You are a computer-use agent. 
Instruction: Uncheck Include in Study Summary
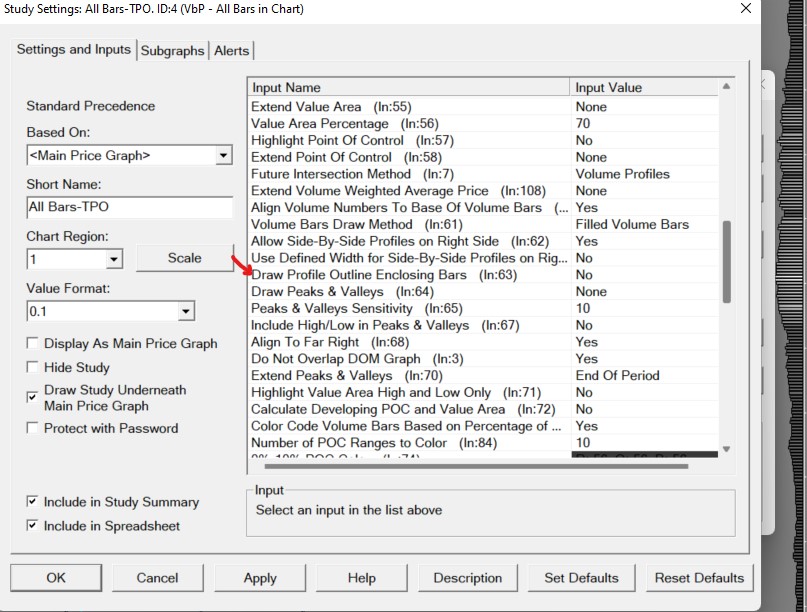point(32,501)
